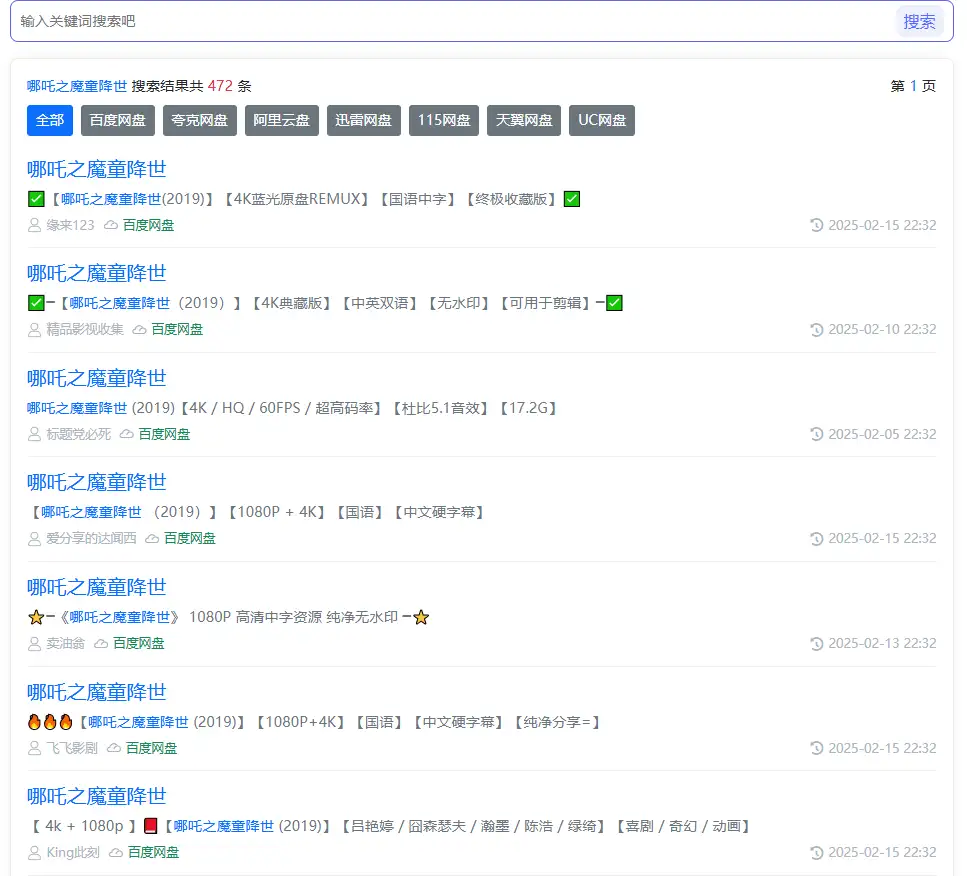The height and width of the screenshot is (876, 967).
Task: Open the first 哪吒之魔童降世 result title
Action: (x=96, y=169)
